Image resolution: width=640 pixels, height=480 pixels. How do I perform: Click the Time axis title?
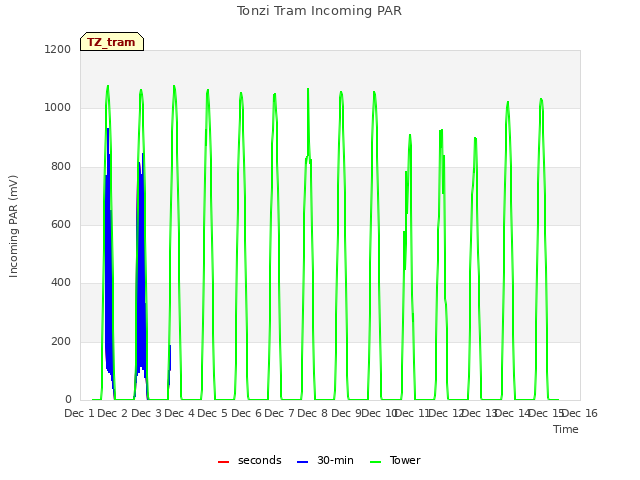tap(566, 429)
